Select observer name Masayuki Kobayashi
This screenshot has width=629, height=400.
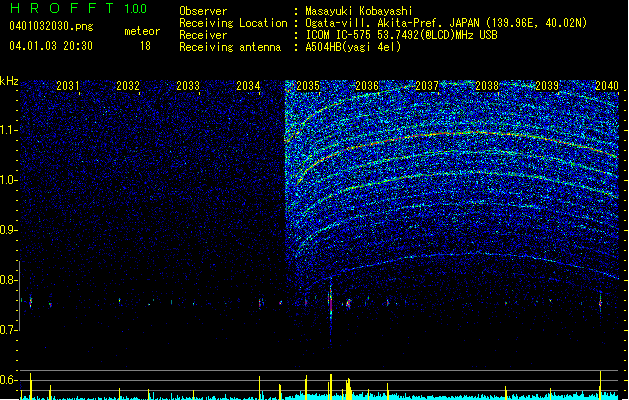click(359, 11)
